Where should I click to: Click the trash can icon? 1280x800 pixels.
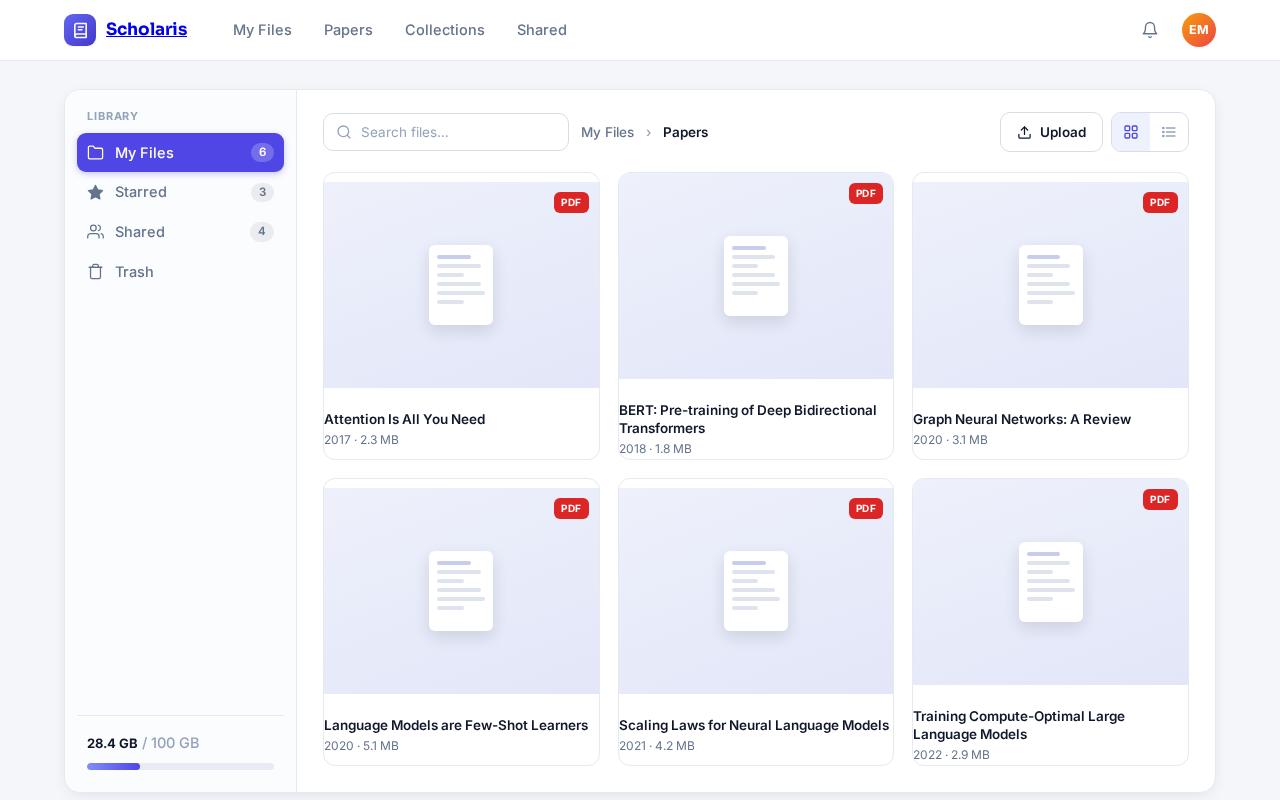pyautogui.click(x=95, y=272)
